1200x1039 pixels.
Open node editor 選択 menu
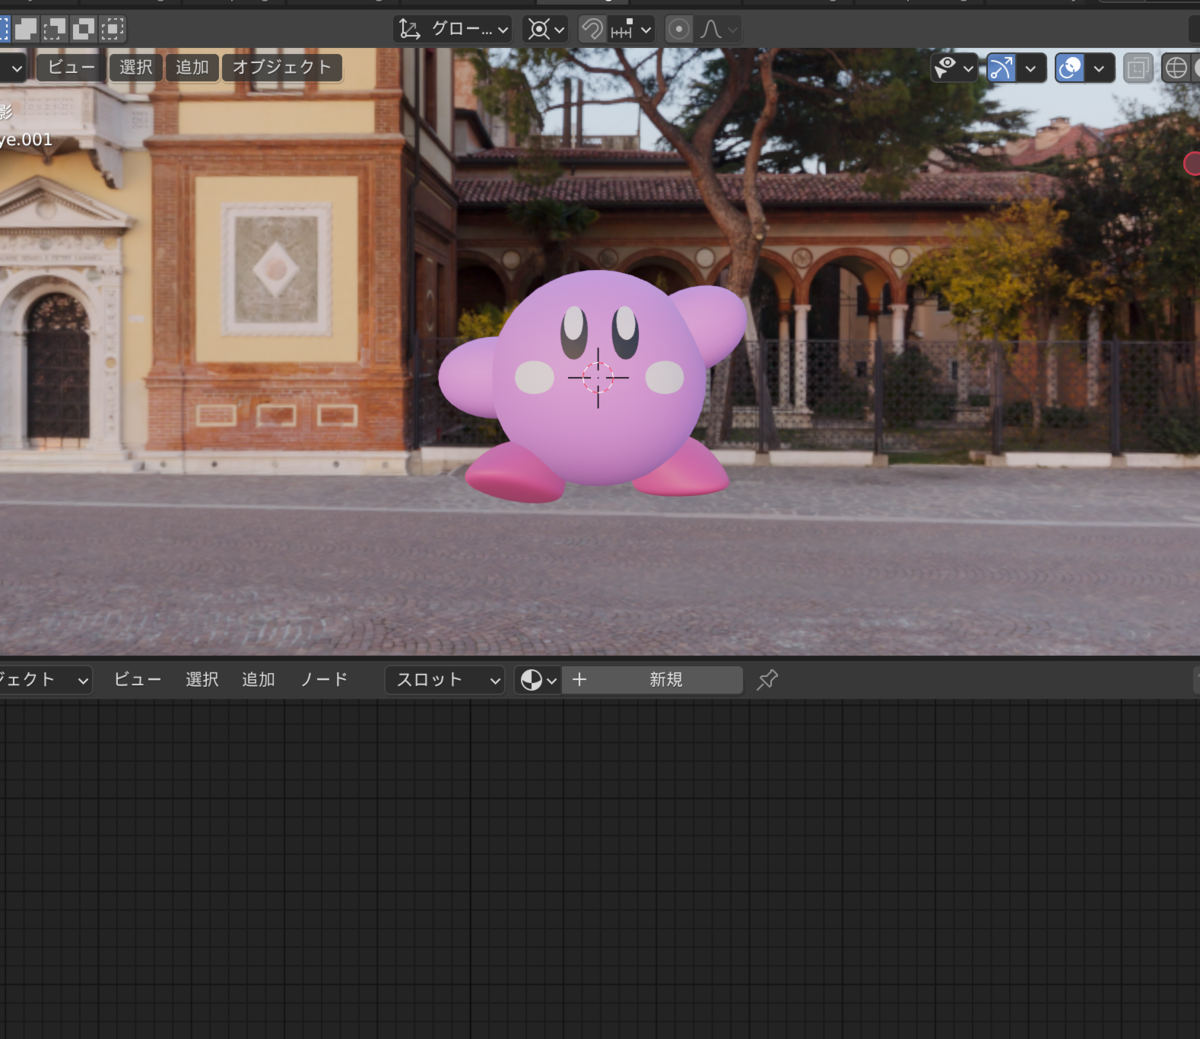click(x=202, y=680)
